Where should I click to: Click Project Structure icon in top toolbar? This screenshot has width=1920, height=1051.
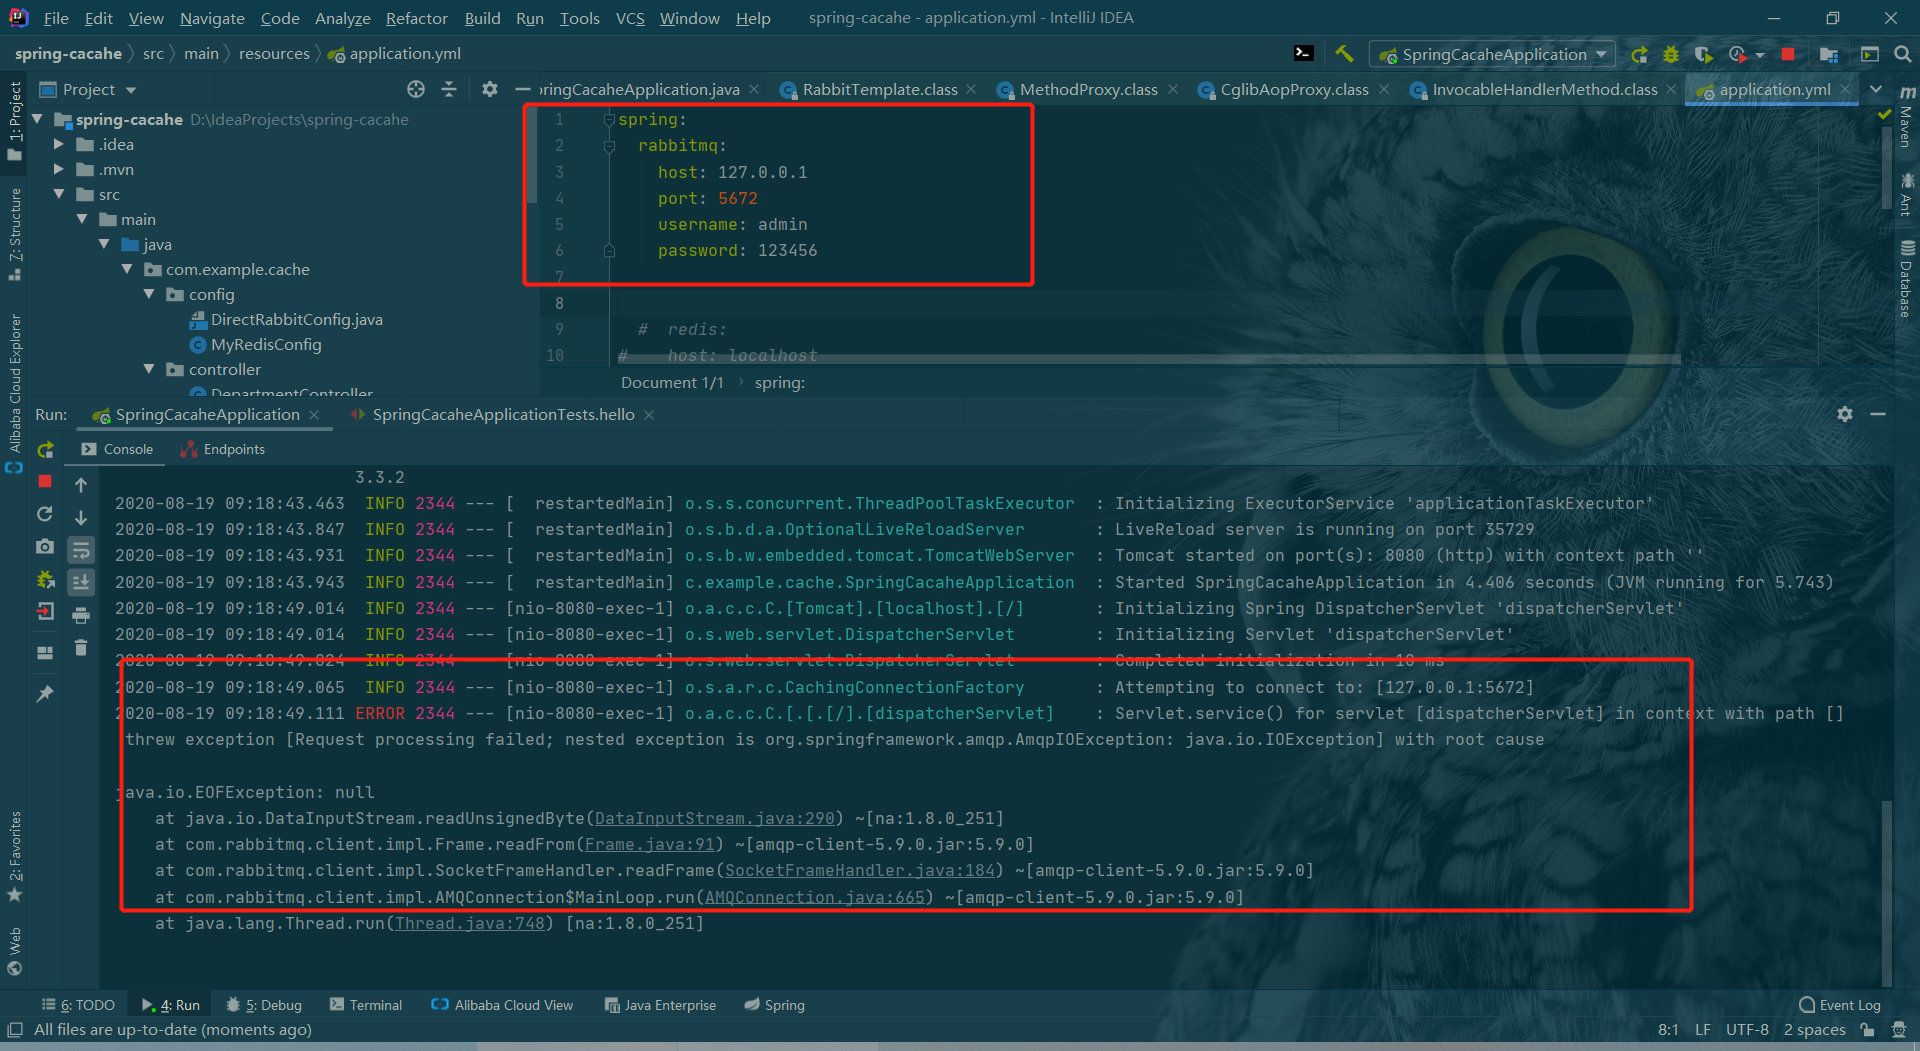coord(1829,55)
